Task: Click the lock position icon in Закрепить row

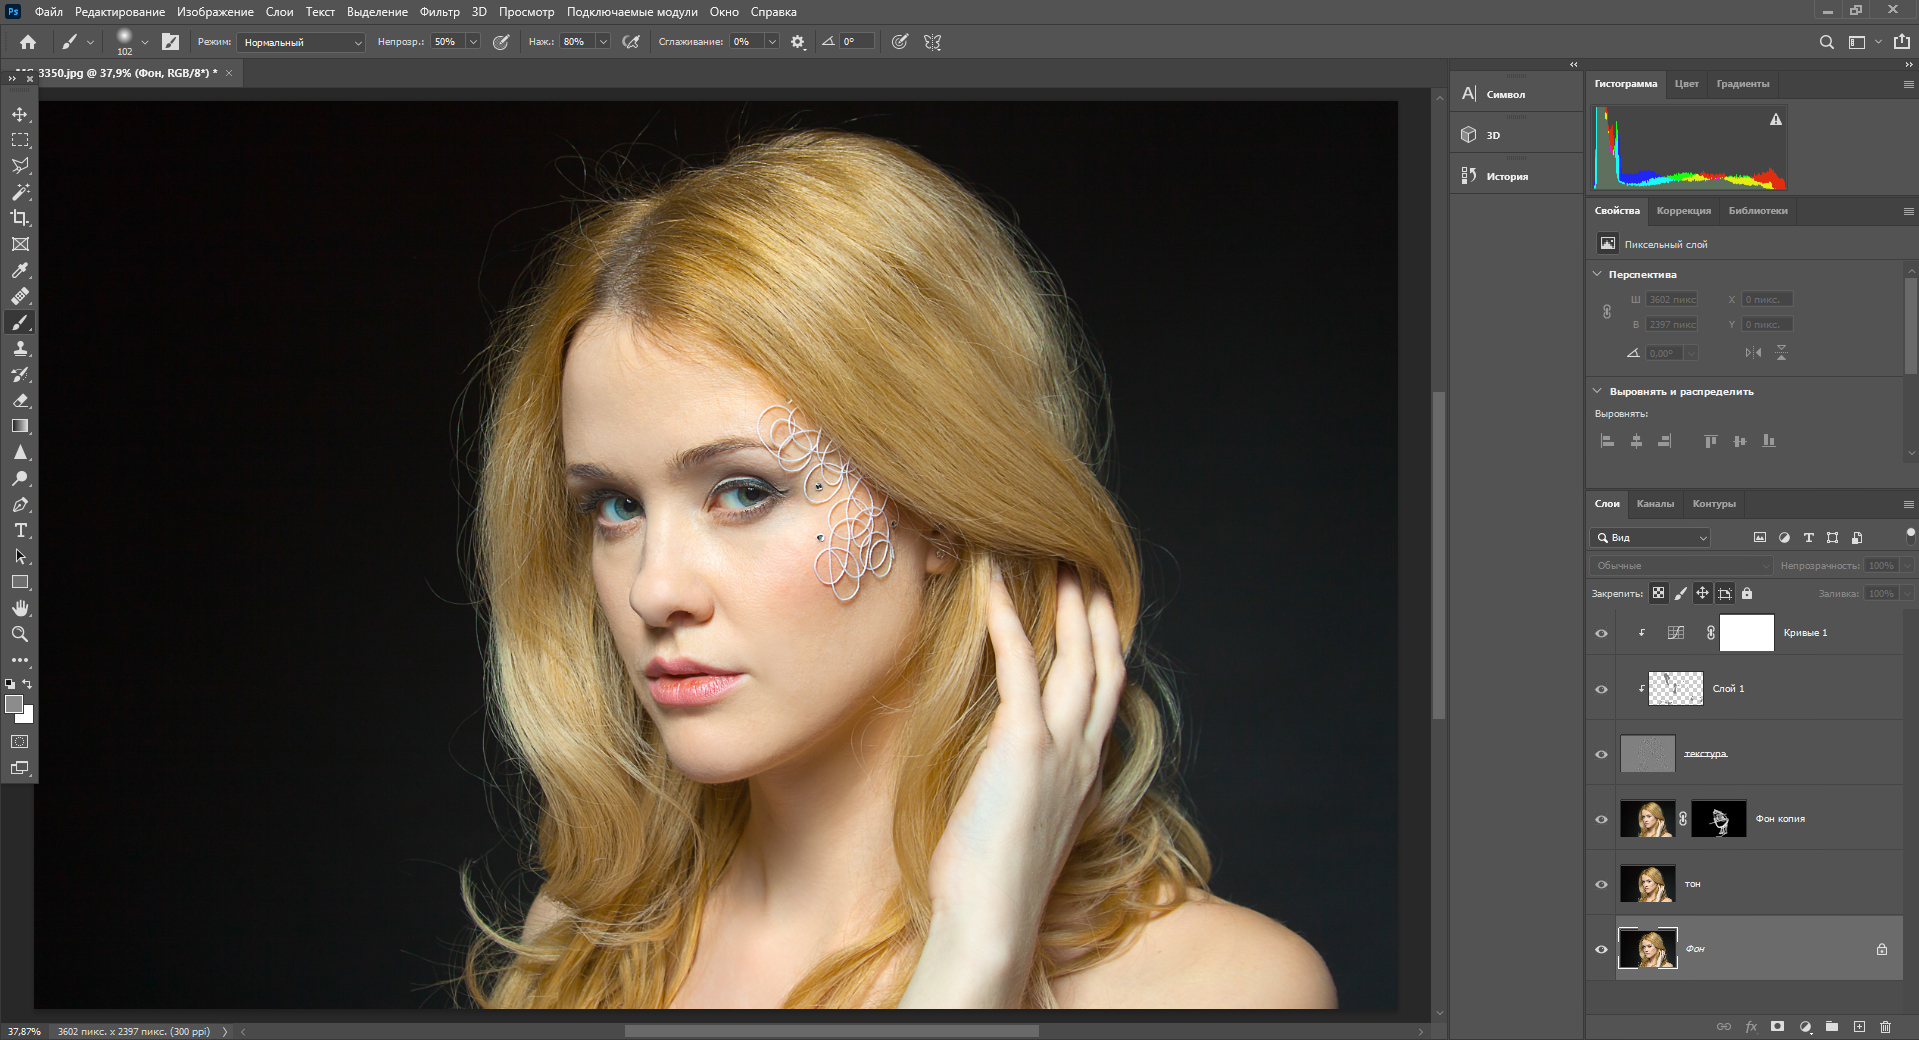Action: click(x=1702, y=593)
